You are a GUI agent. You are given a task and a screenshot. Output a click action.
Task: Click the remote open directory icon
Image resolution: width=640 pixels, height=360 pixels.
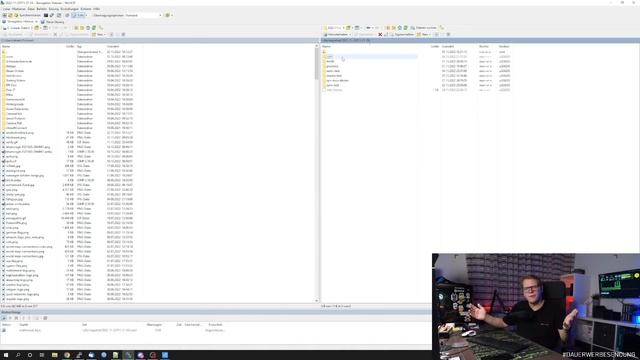(348, 28)
